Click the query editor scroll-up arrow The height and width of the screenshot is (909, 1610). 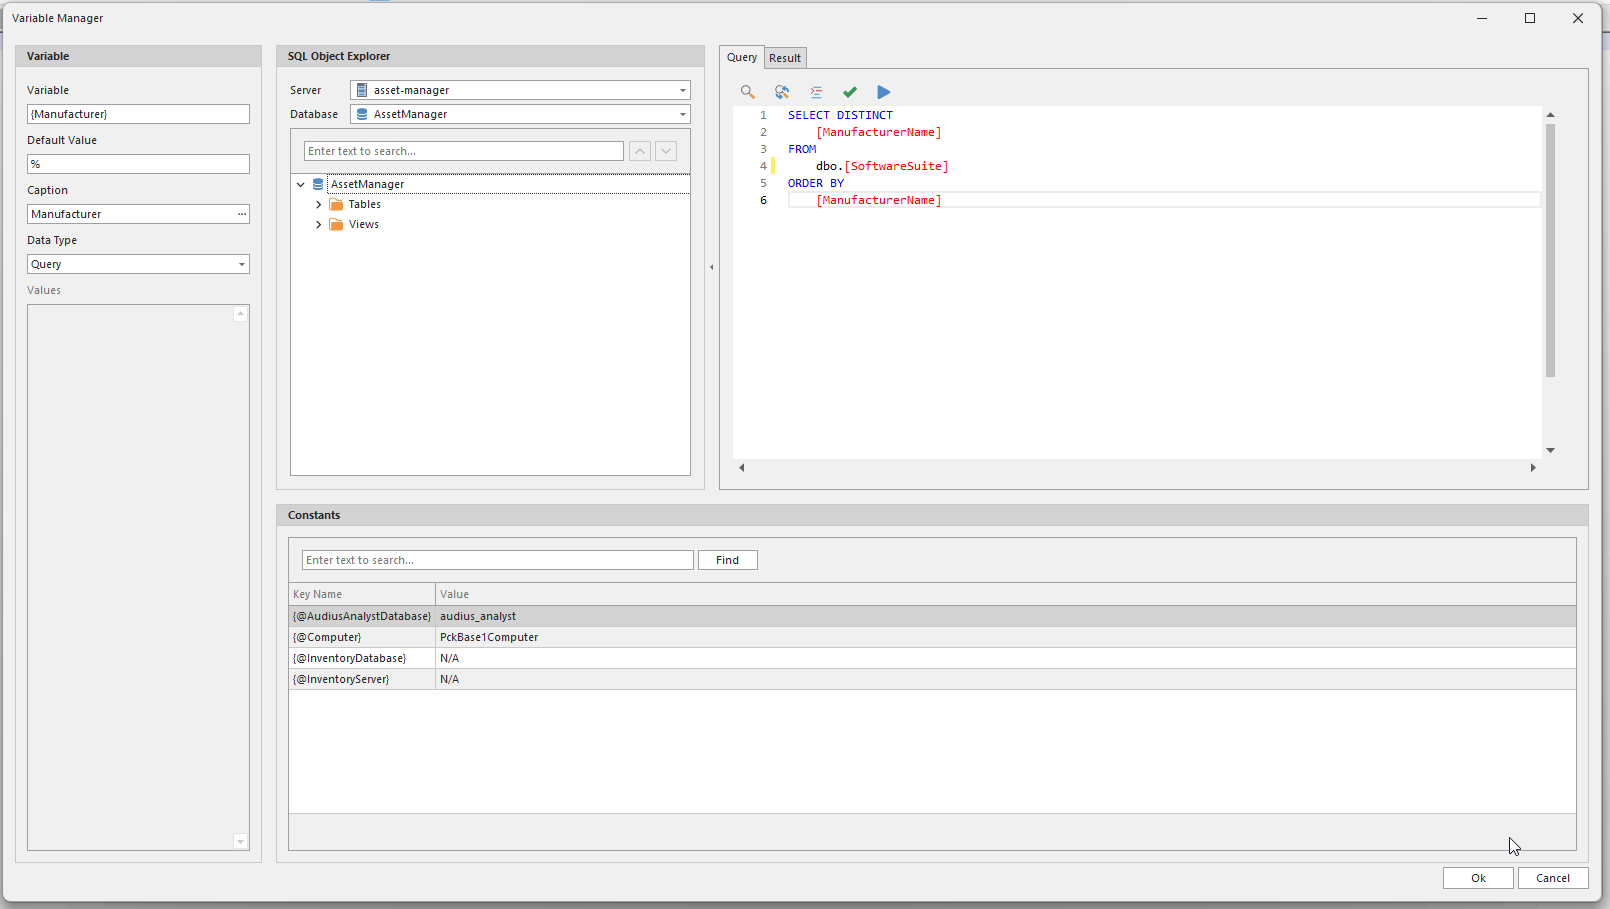pyautogui.click(x=1550, y=115)
